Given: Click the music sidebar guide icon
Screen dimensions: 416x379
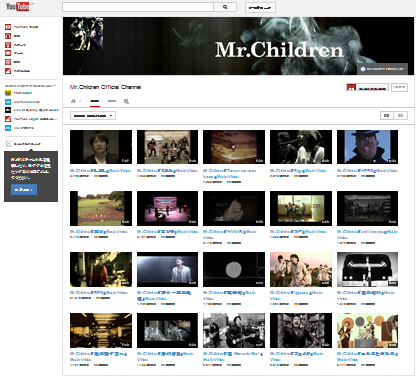Looking at the screenshot, I should tap(8, 36).
